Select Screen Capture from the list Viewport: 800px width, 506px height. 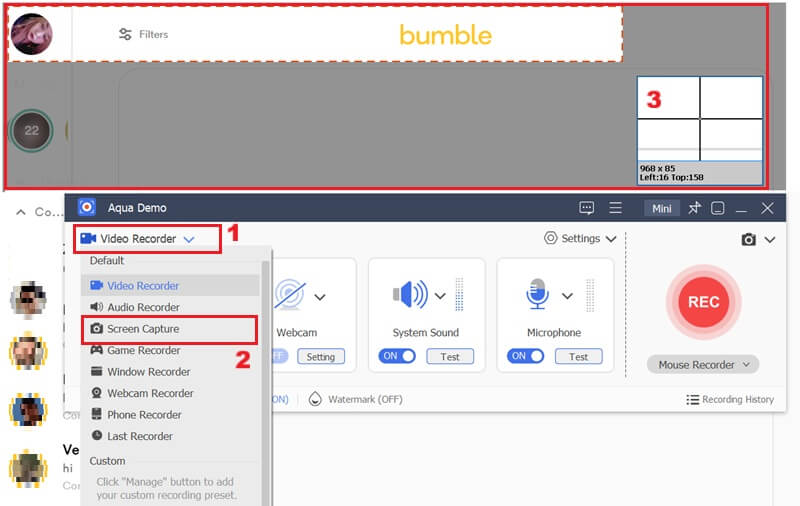click(143, 328)
